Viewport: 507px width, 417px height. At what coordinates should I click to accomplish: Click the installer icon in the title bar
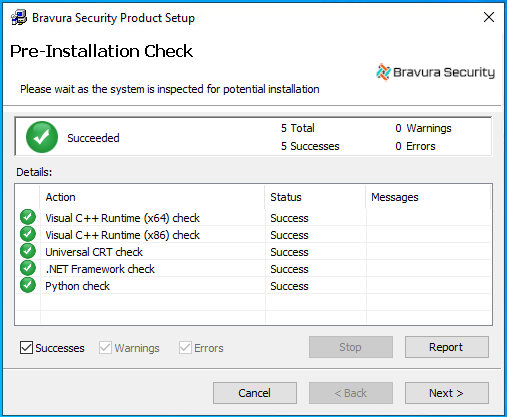[x=19, y=18]
